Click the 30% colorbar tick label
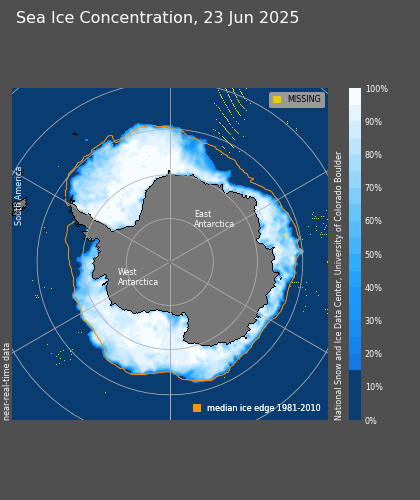 [x=373, y=321]
